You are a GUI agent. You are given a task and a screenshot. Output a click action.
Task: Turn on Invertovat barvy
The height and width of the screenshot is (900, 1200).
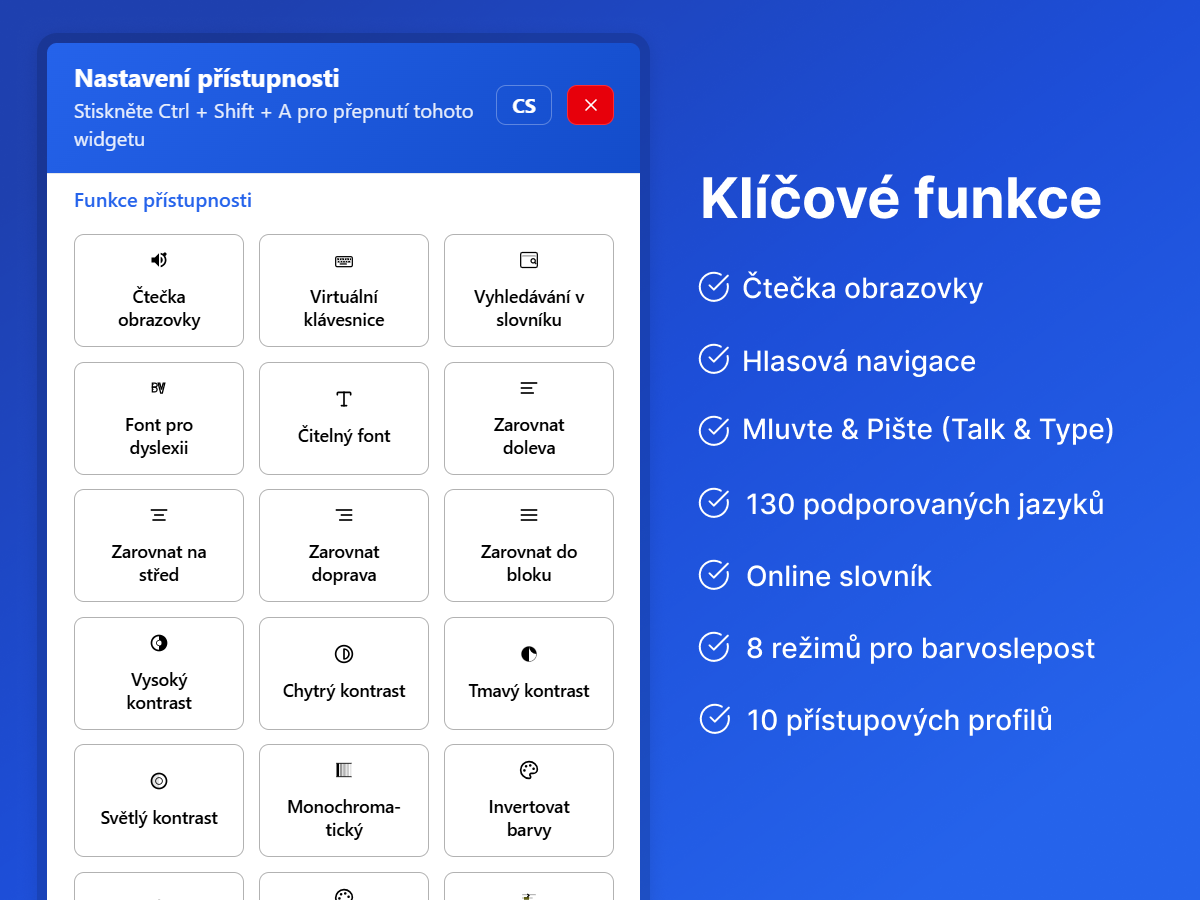pos(529,800)
